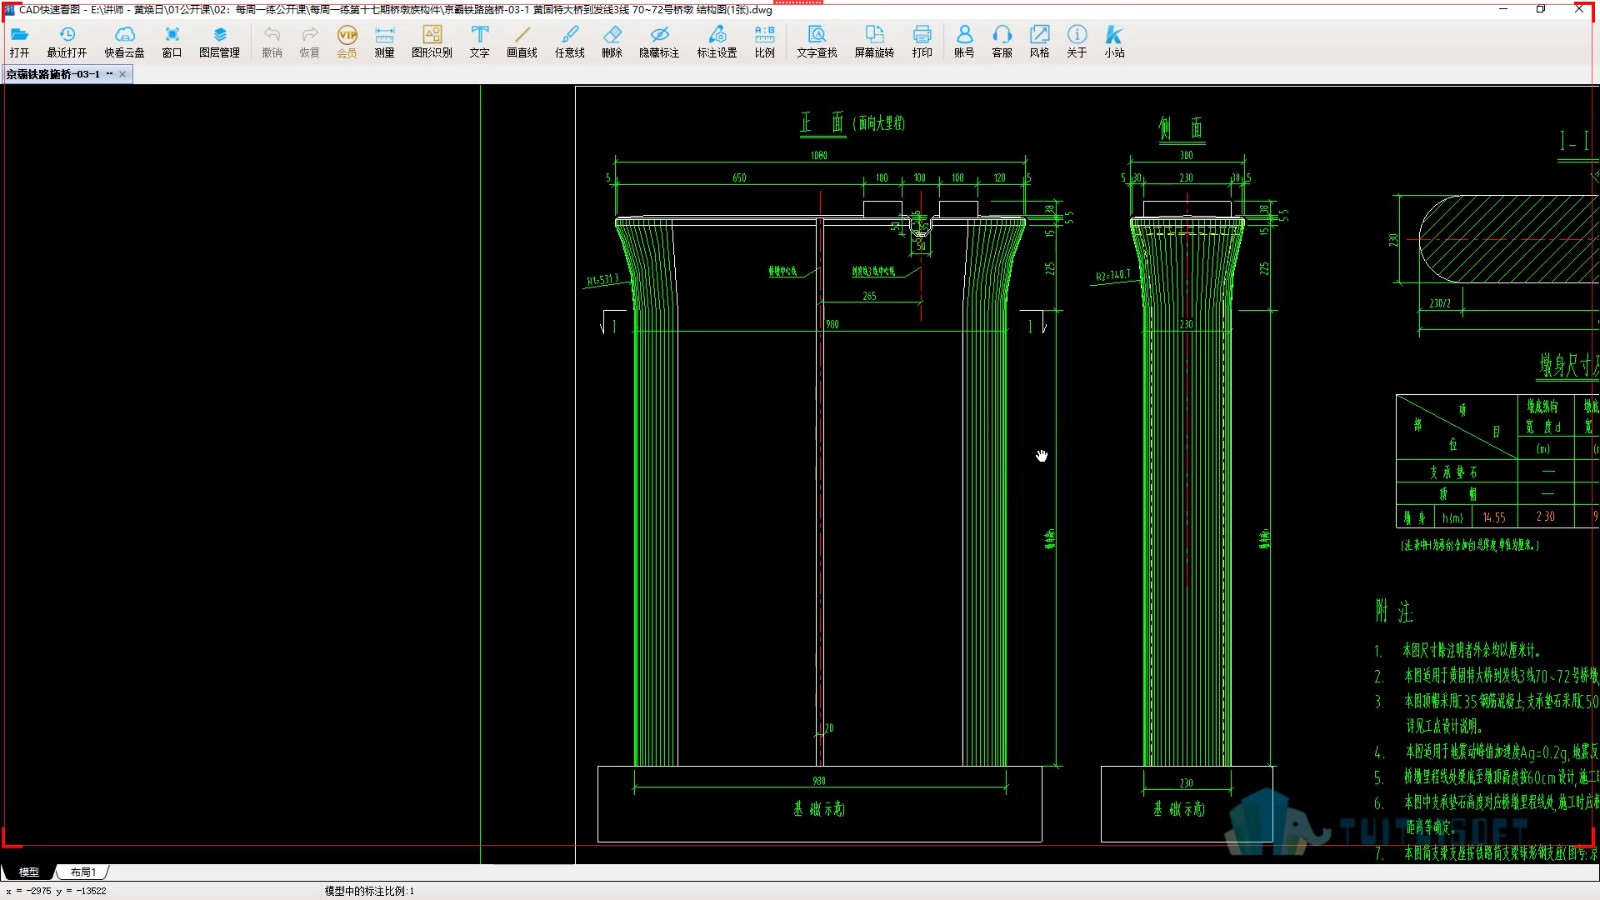
Task: Select the 测量 measure tool
Action: [385, 41]
